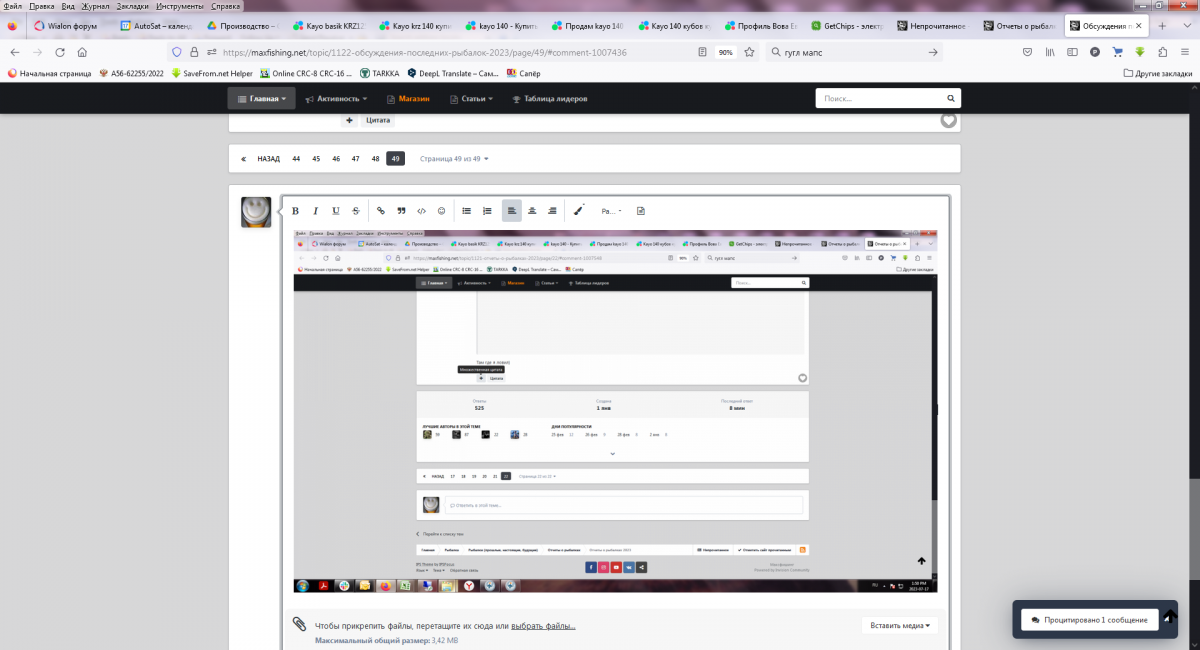
Task: Insert code block using code icon
Action: [421, 211]
